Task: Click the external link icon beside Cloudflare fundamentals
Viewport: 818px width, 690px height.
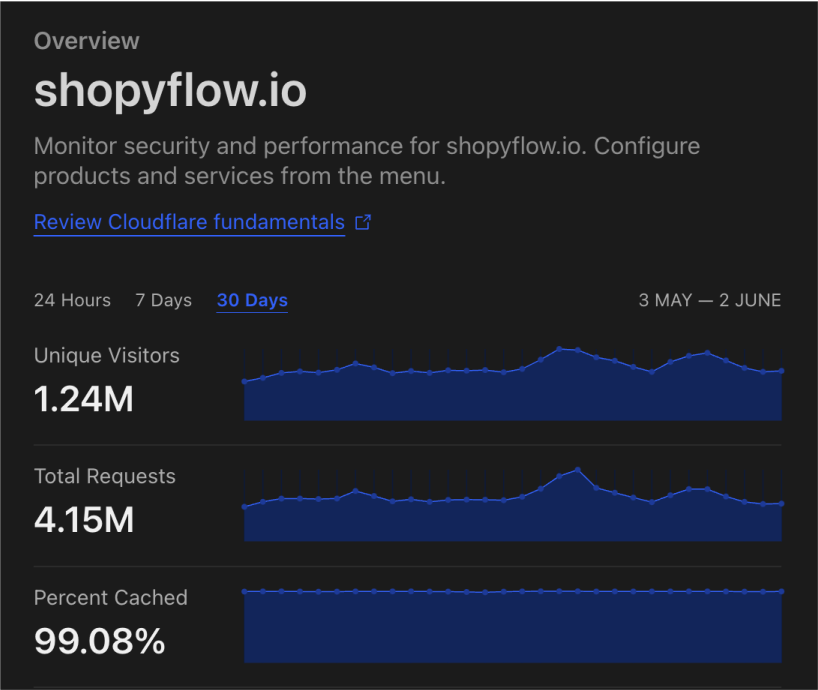Action: tap(363, 222)
